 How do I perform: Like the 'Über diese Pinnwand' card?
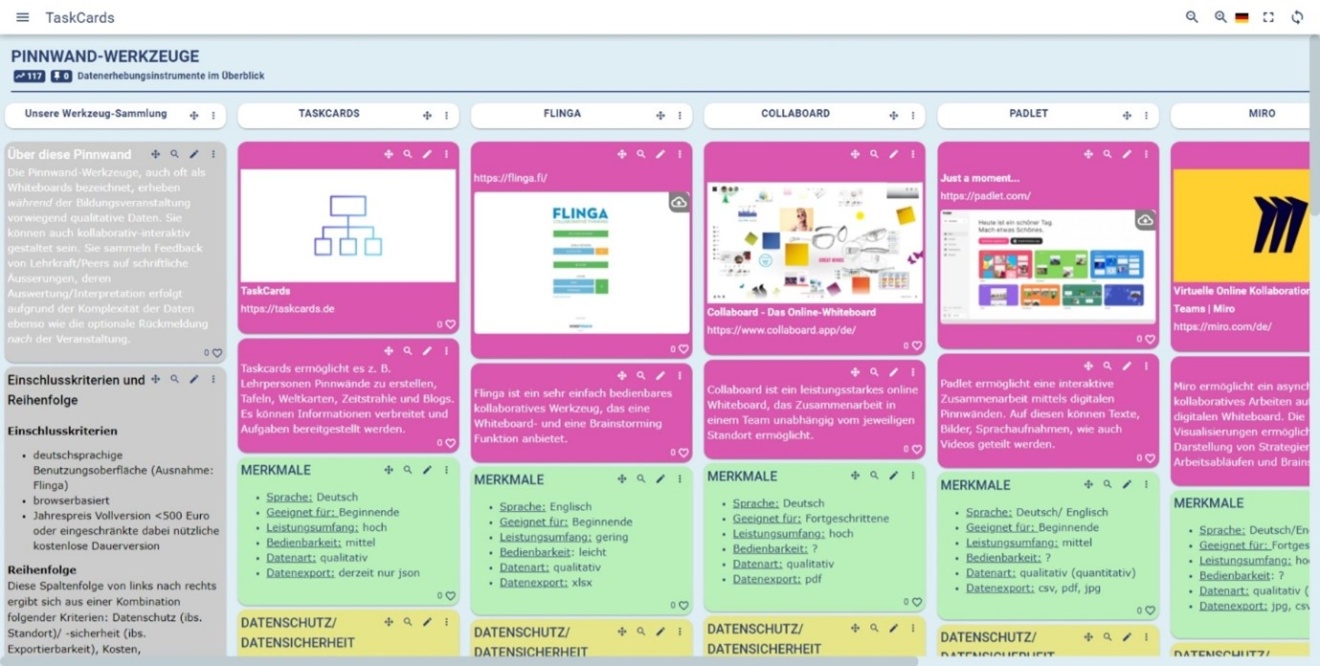(217, 353)
